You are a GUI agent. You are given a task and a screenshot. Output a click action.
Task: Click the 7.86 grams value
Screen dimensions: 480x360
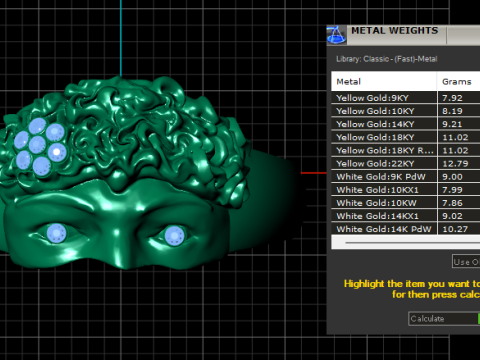coord(452,203)
